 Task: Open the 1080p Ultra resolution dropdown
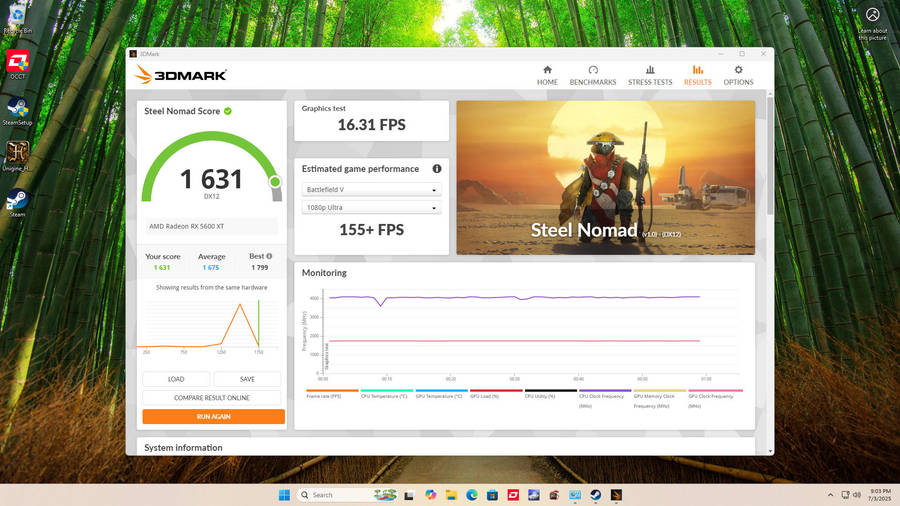(371, 208)
